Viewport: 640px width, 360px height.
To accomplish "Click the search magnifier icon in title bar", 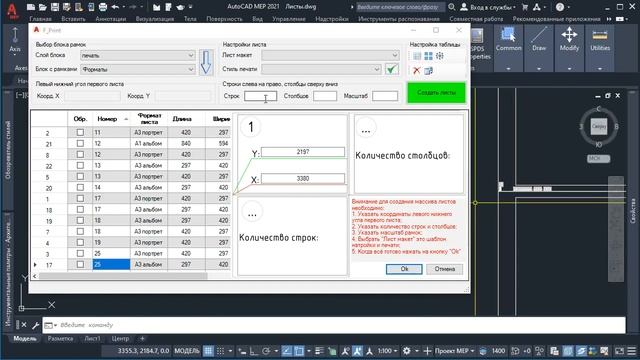I will [x=451, y=7].
